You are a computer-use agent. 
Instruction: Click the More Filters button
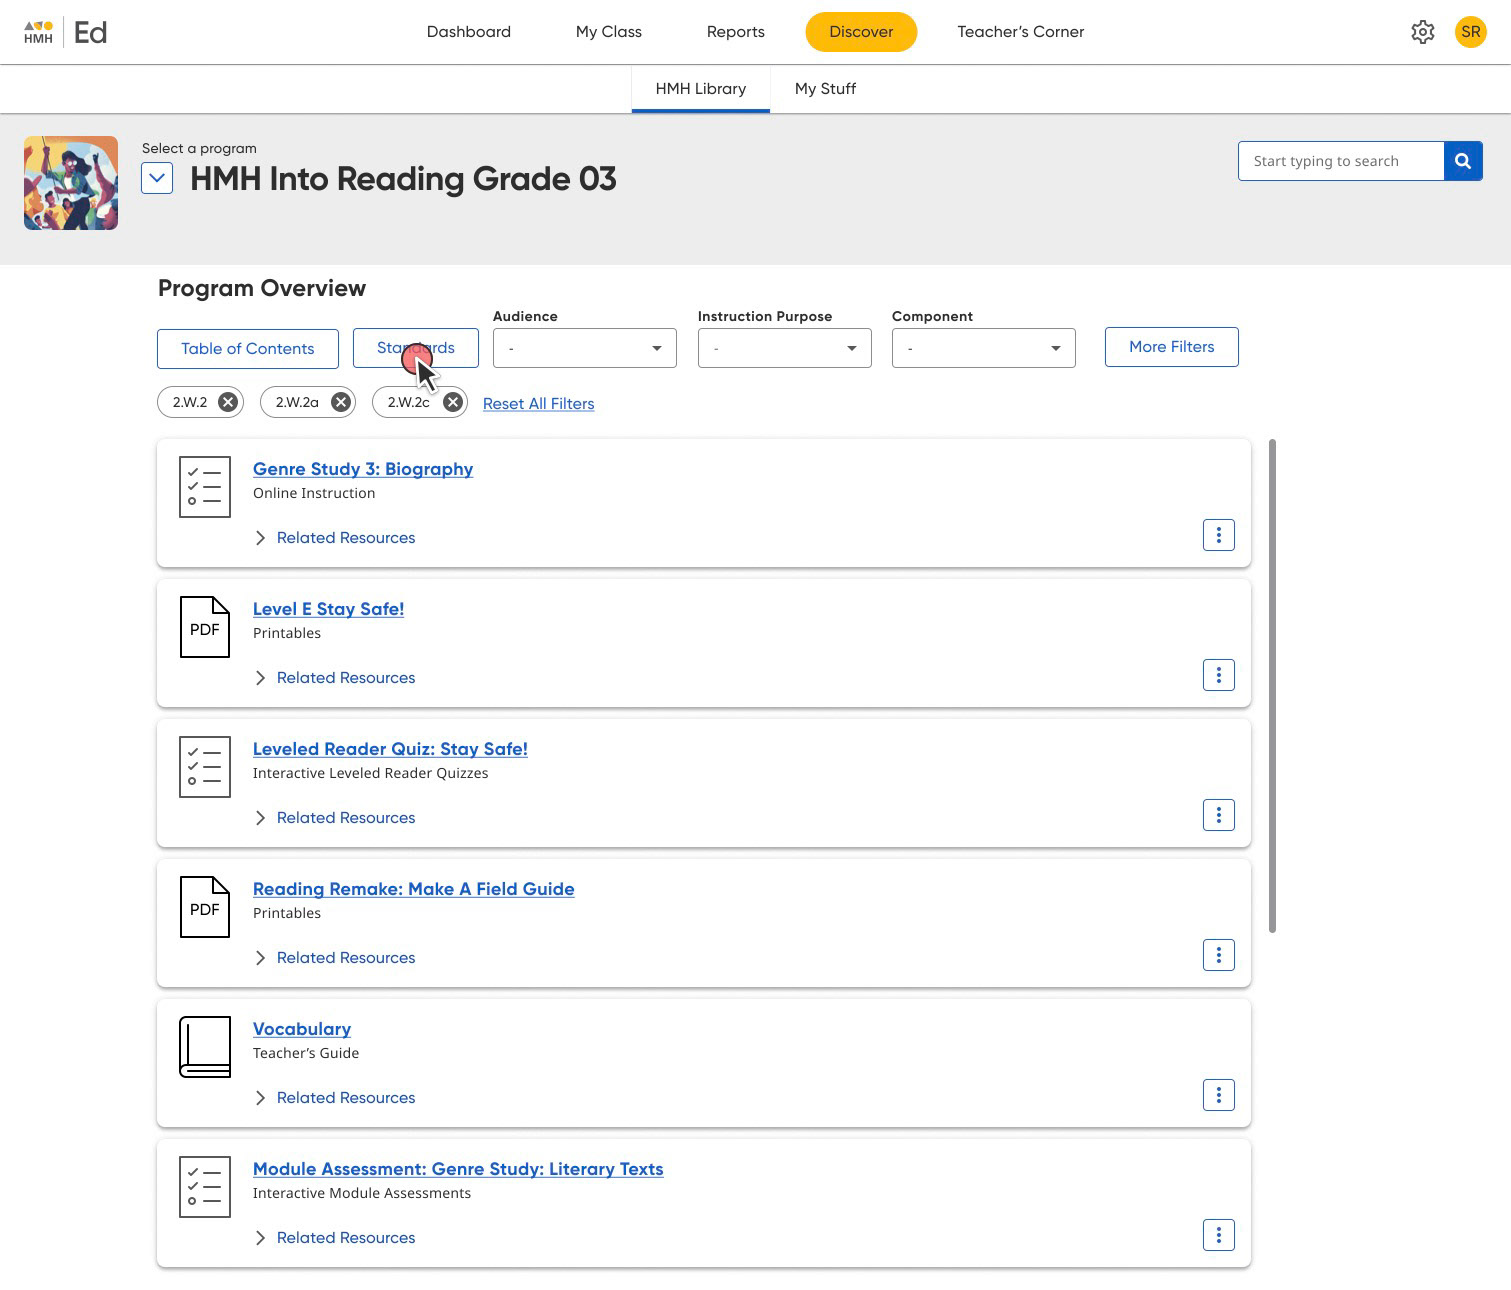pyautogui.click(x=1171, y=347)
